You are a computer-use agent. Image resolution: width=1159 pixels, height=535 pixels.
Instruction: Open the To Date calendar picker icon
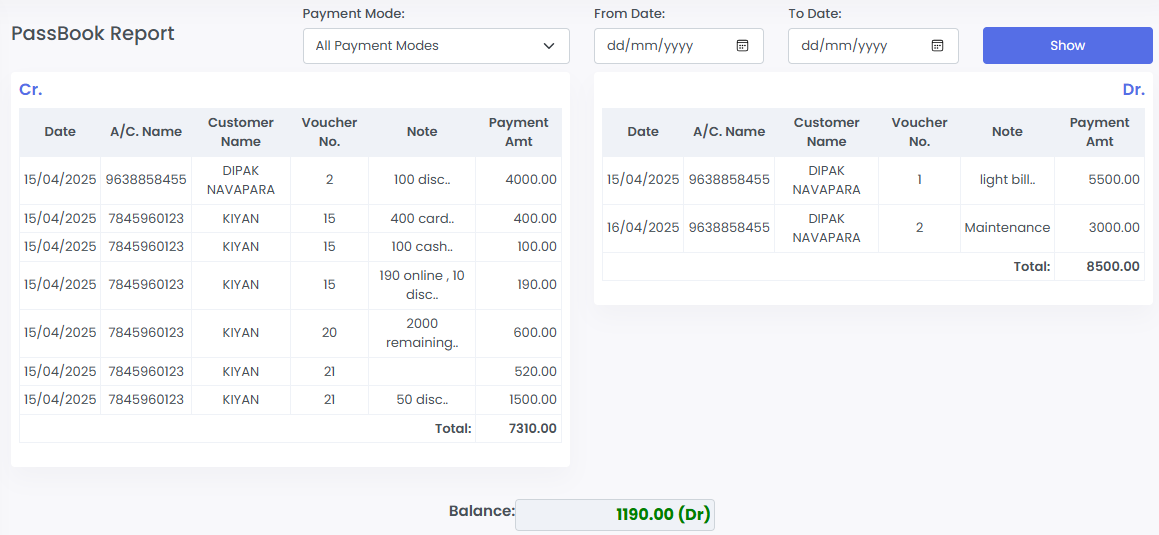pos(937,46)
